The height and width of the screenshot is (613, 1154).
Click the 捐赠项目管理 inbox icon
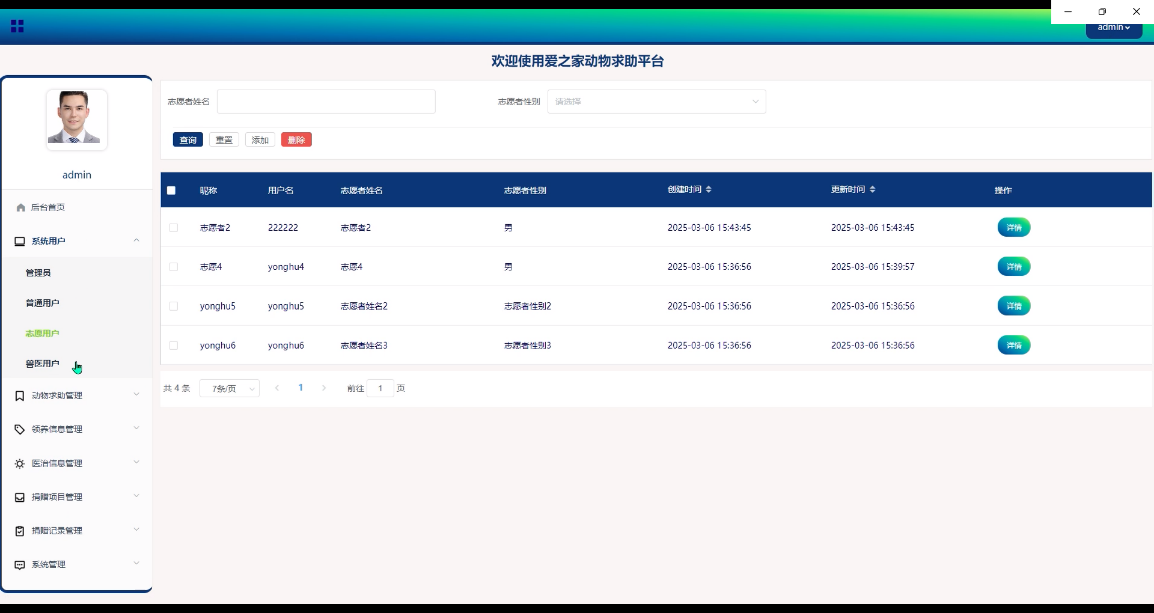[22, 496]
